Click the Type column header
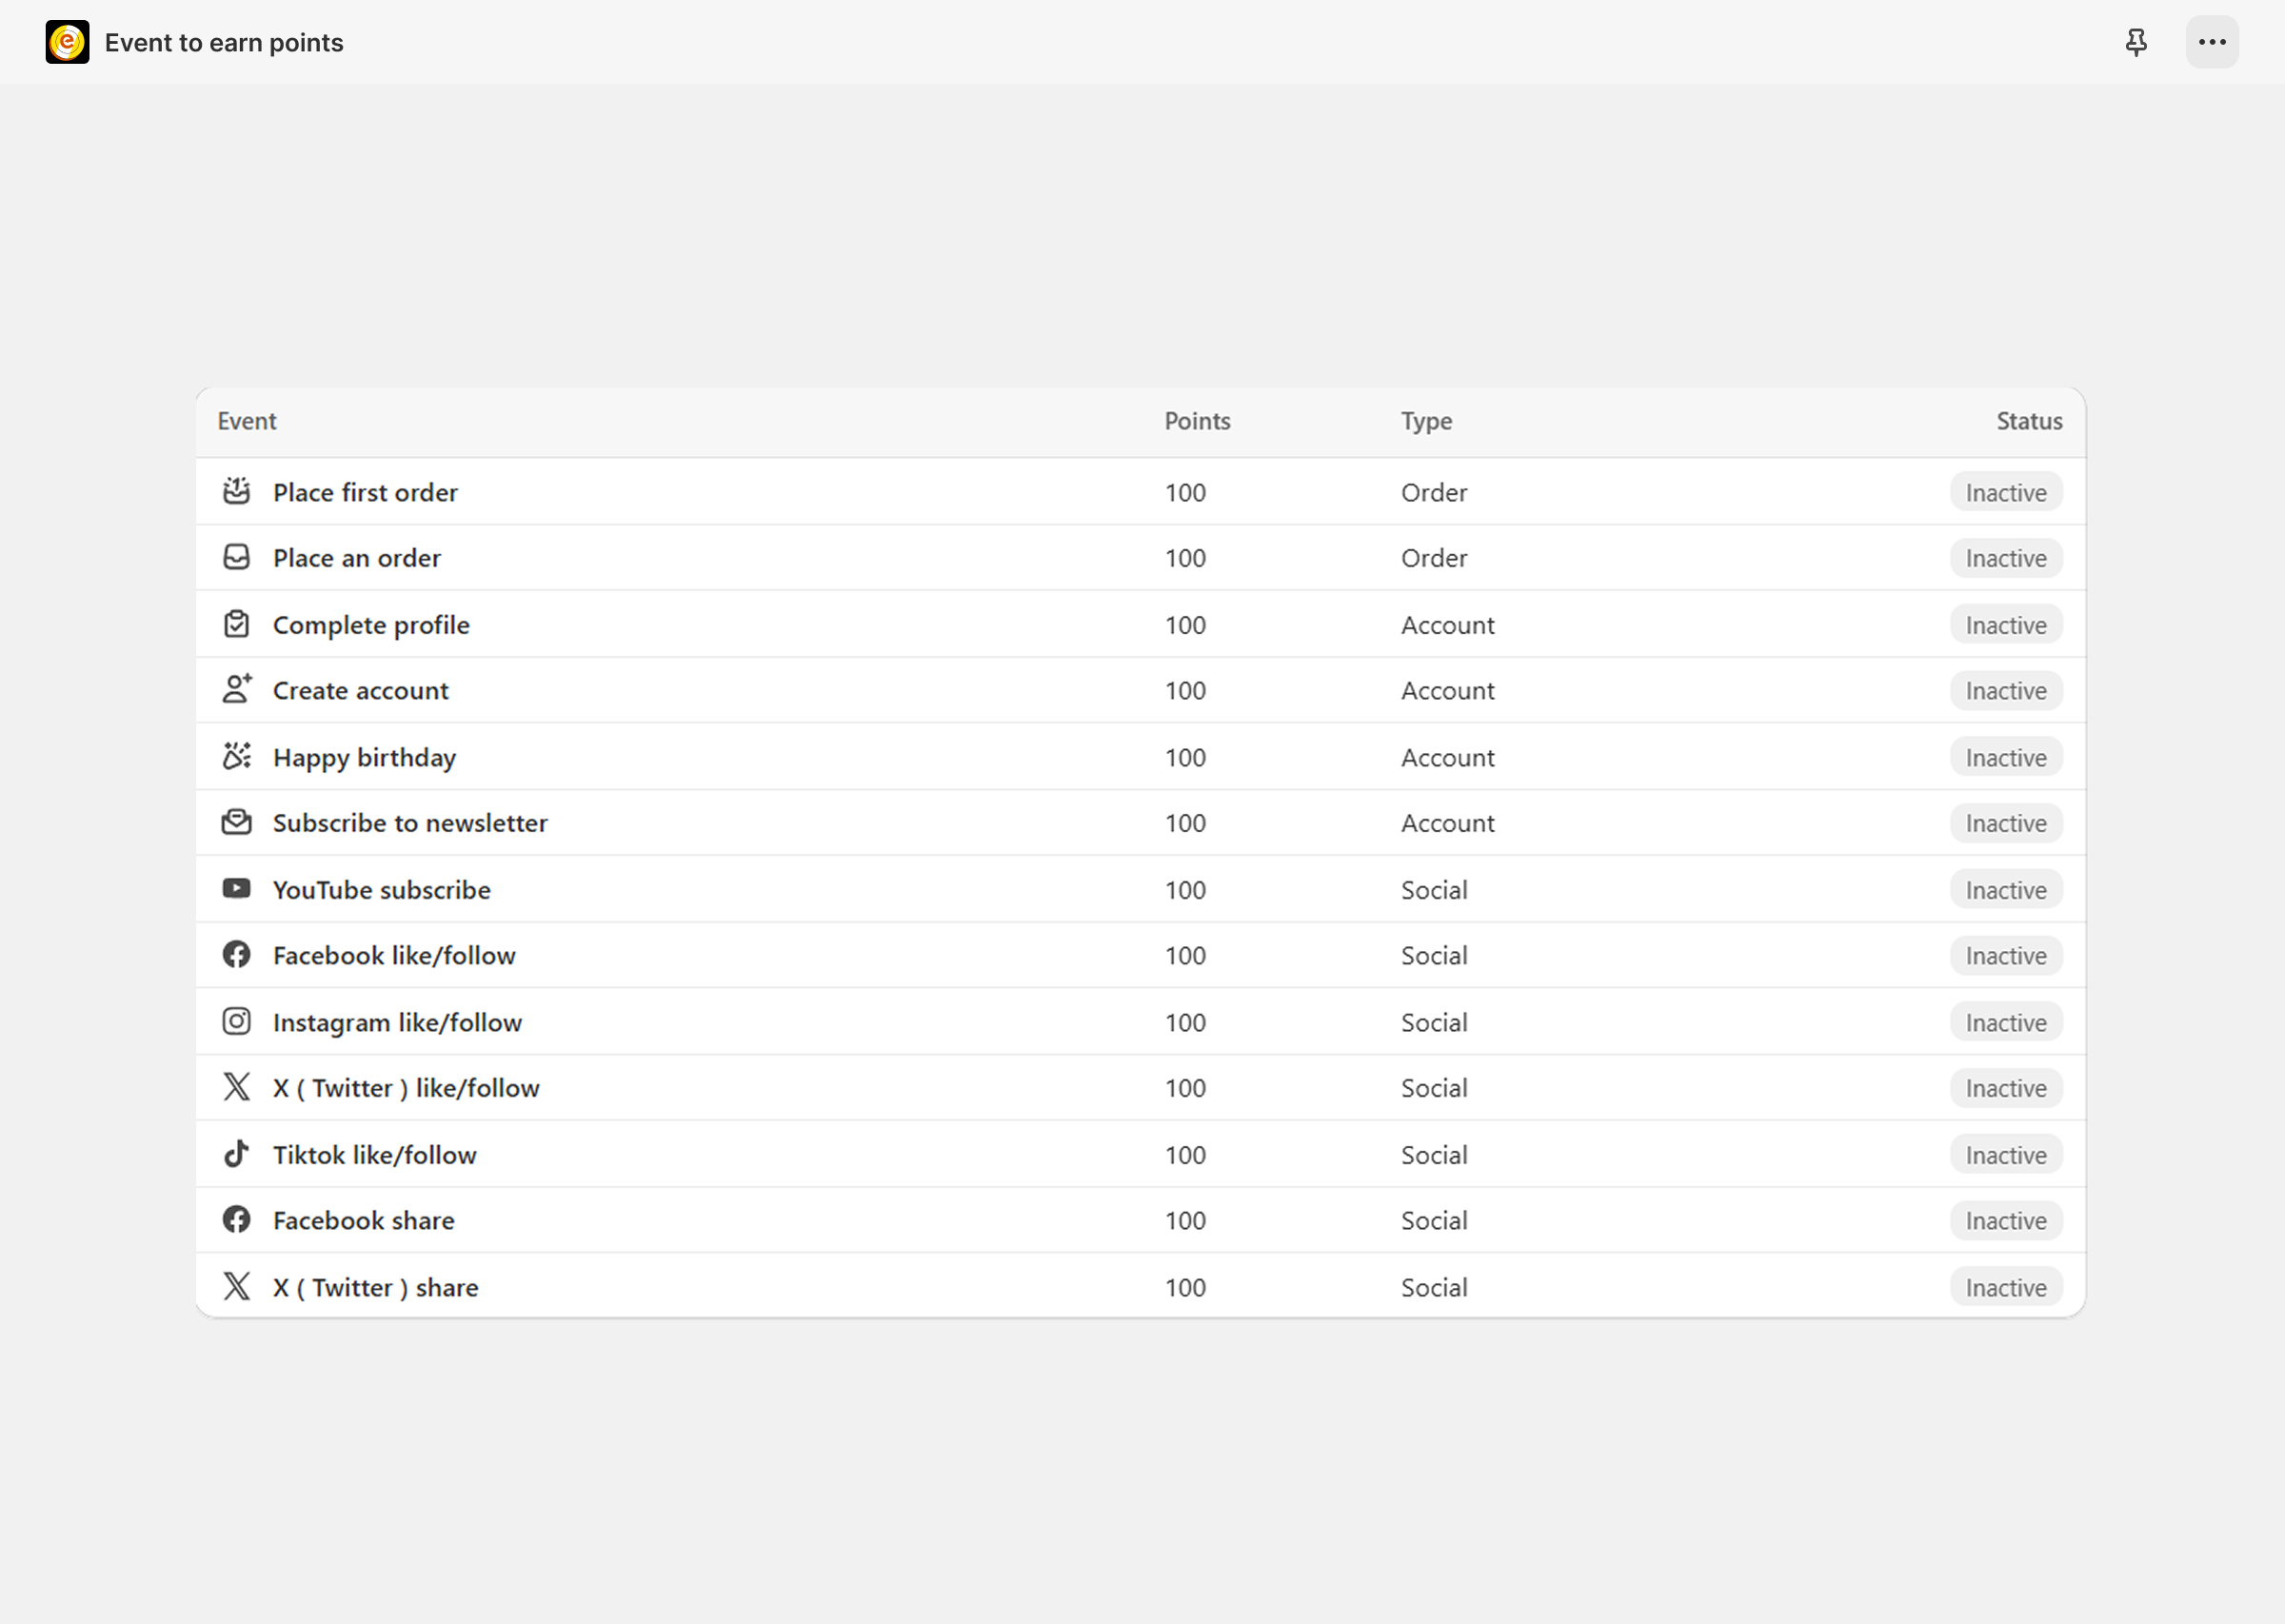2285x1624 pixels. pos(1426,422)
